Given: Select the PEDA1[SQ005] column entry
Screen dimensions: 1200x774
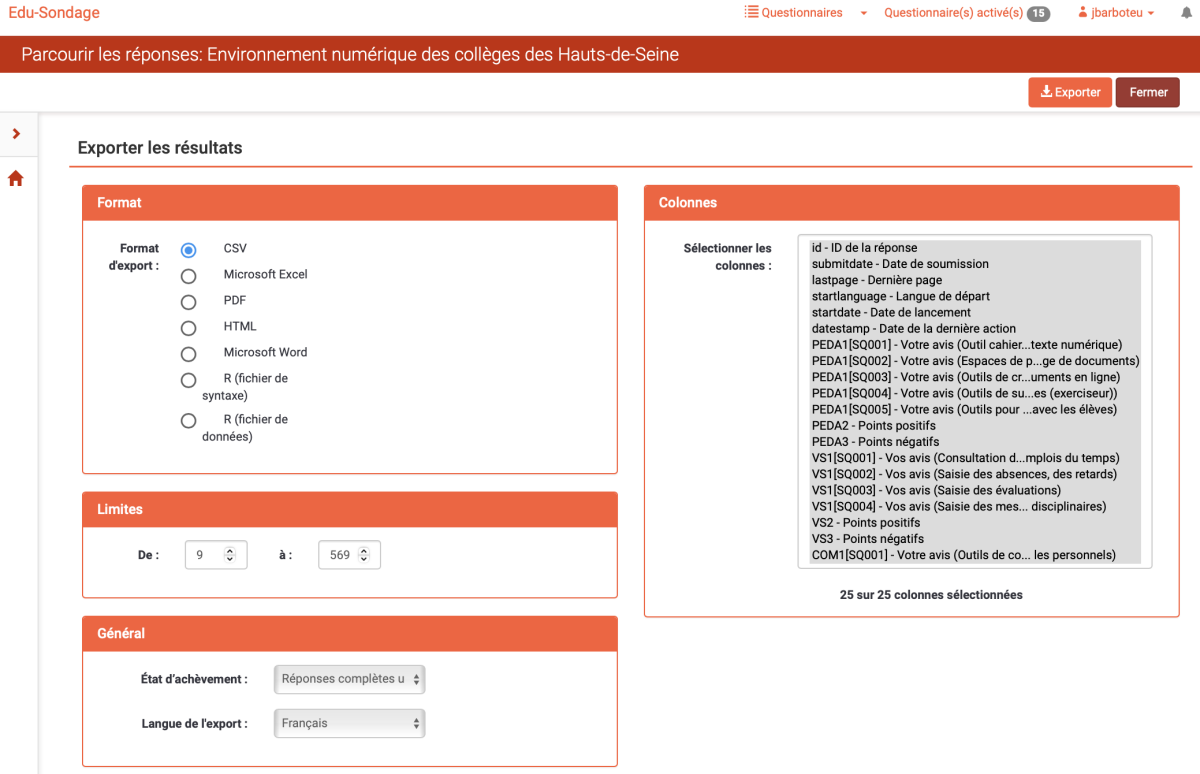Looking at the screenshot, I should coord(975,409).
